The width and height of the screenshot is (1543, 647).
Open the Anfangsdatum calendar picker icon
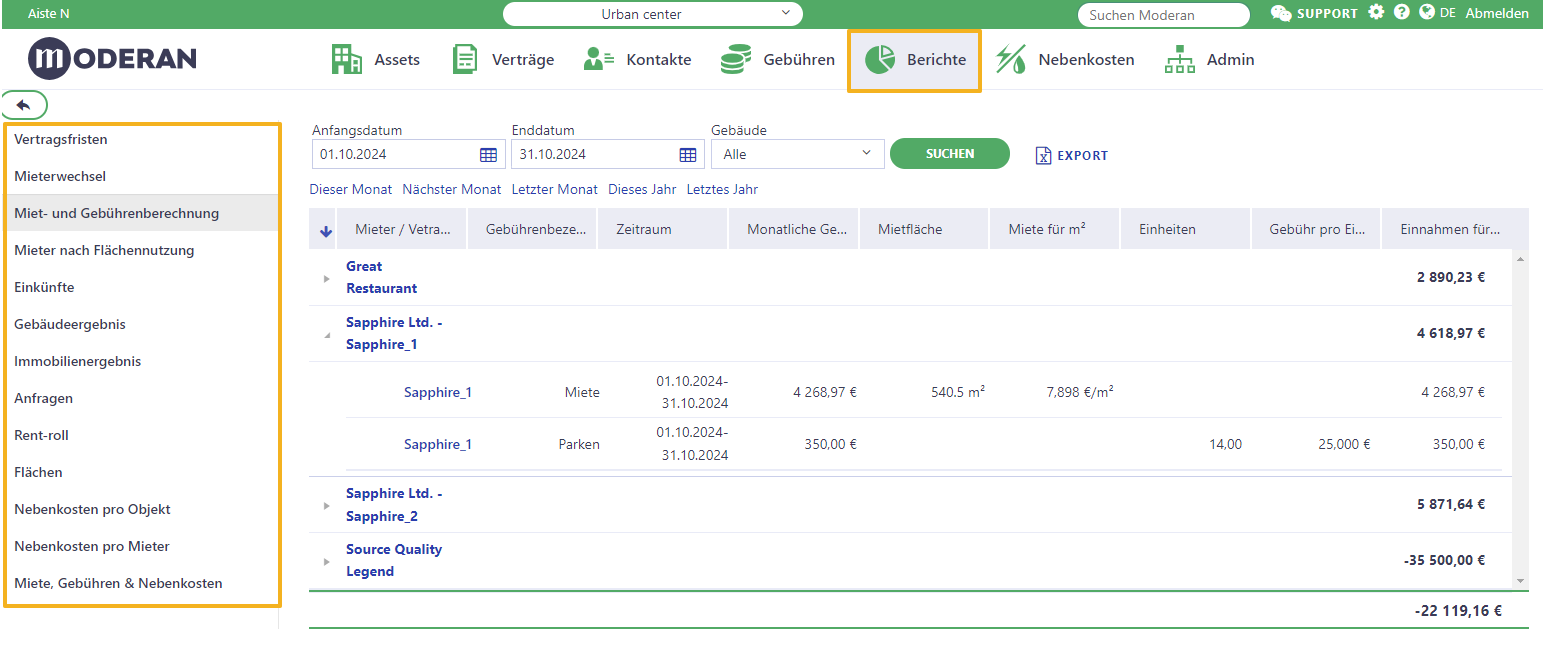(x=488, y=154)
